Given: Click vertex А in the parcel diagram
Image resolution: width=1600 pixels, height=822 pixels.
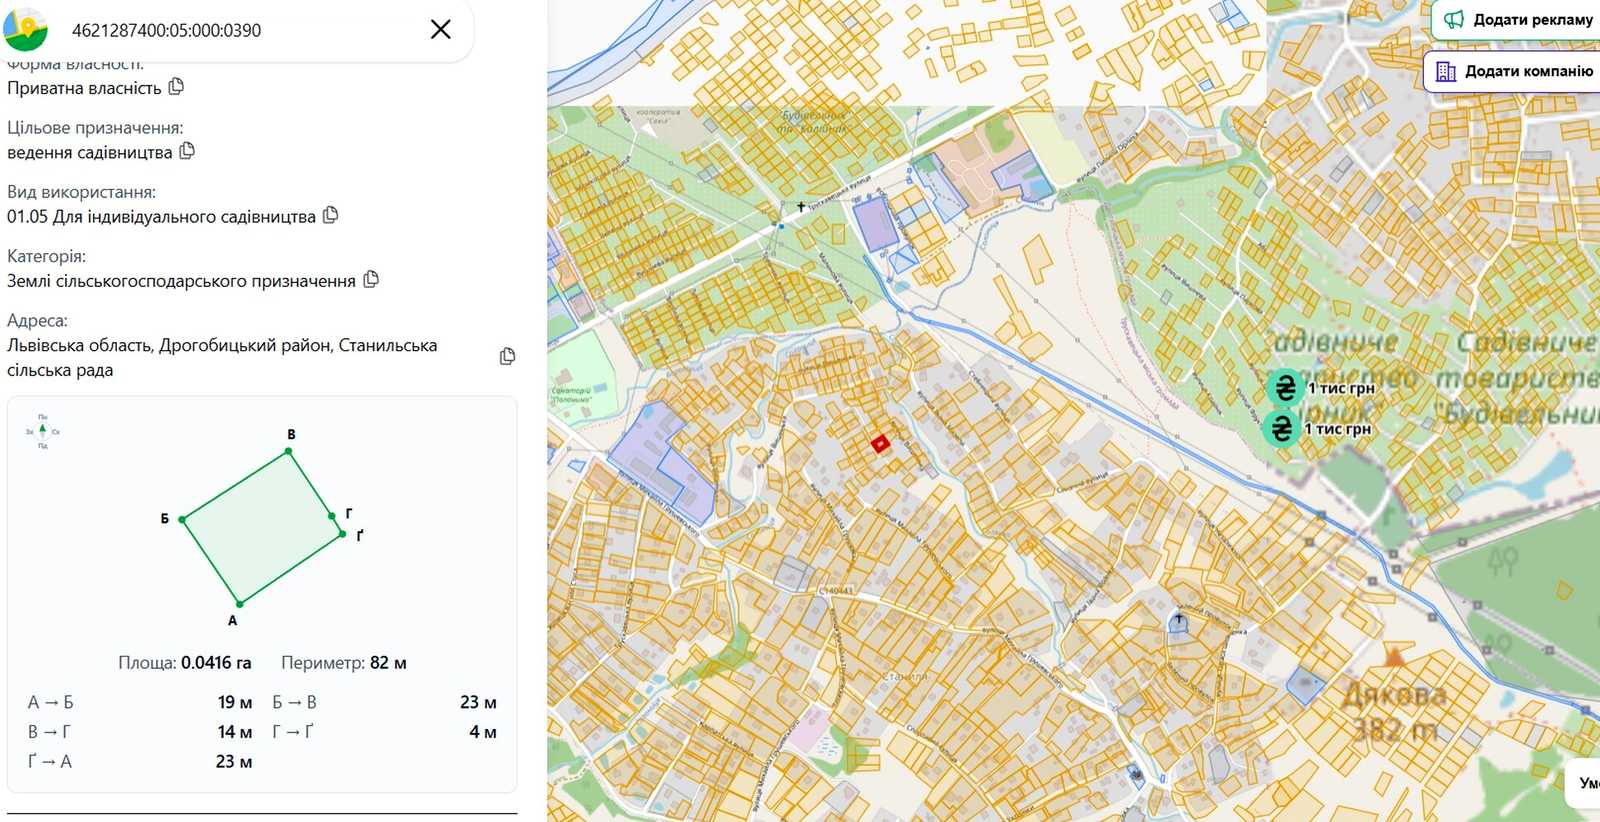Looking at the screenshot, I should [x=240, y=604].
